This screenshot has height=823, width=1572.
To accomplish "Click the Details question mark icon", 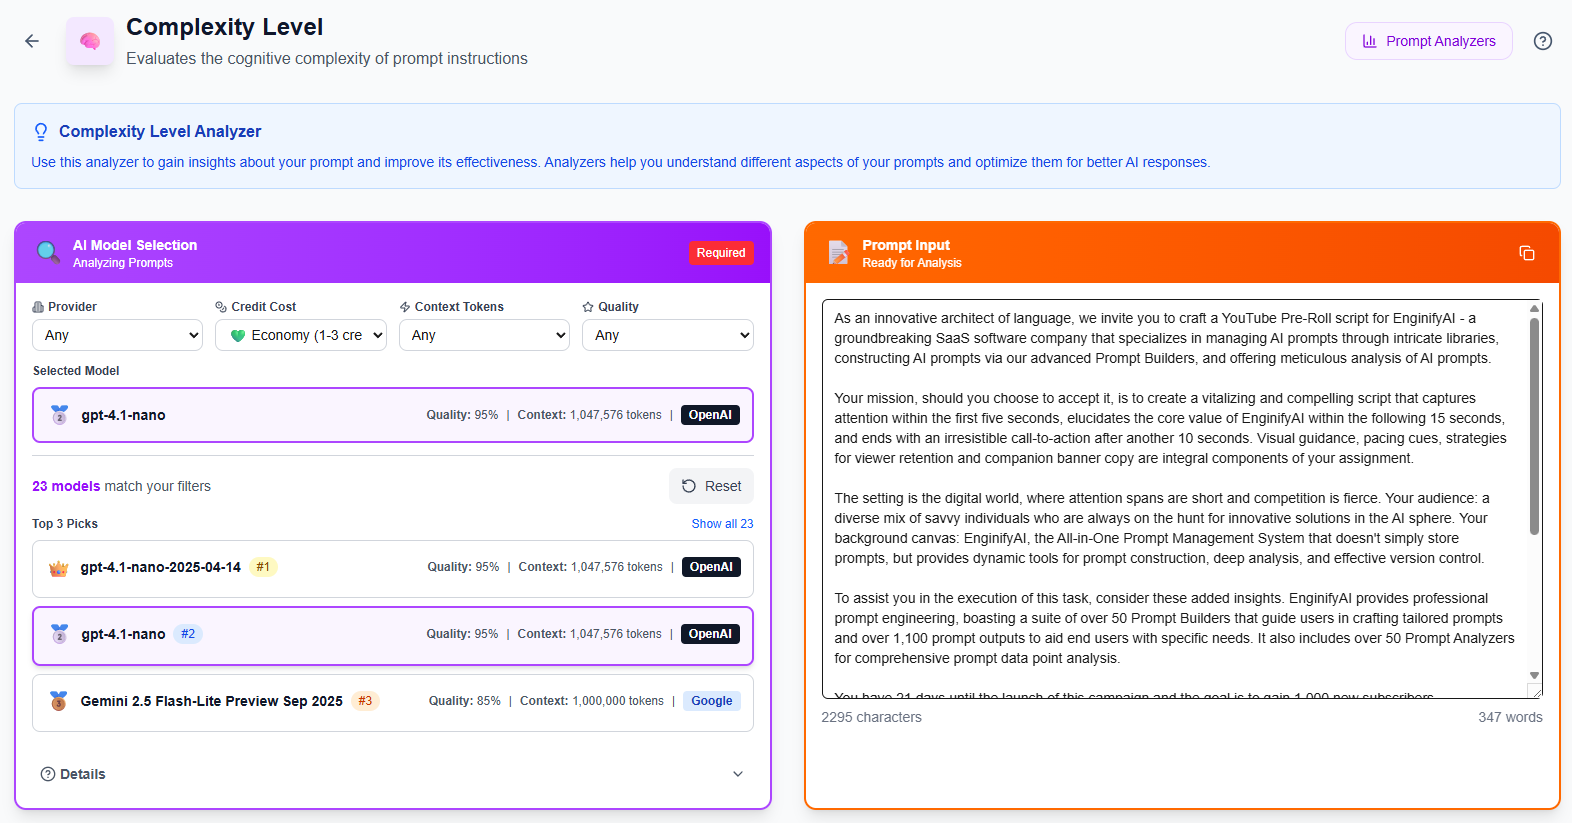I will tap(48, 774).
